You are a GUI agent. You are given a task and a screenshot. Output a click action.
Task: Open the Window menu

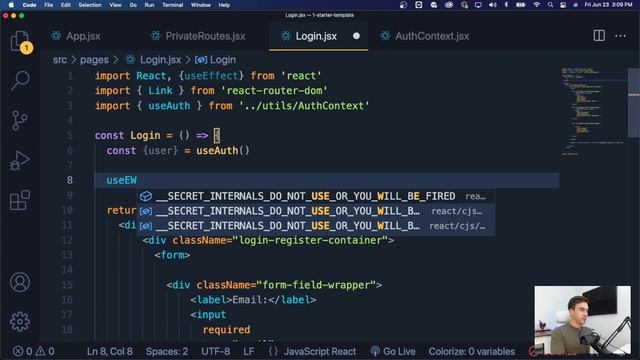[201, 5]
